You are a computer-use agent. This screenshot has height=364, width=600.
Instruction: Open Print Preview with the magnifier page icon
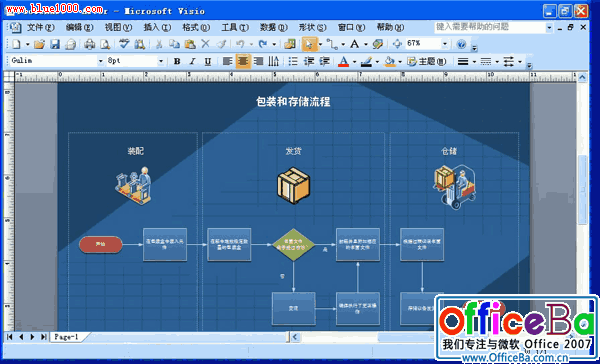[x=105, y=44]
